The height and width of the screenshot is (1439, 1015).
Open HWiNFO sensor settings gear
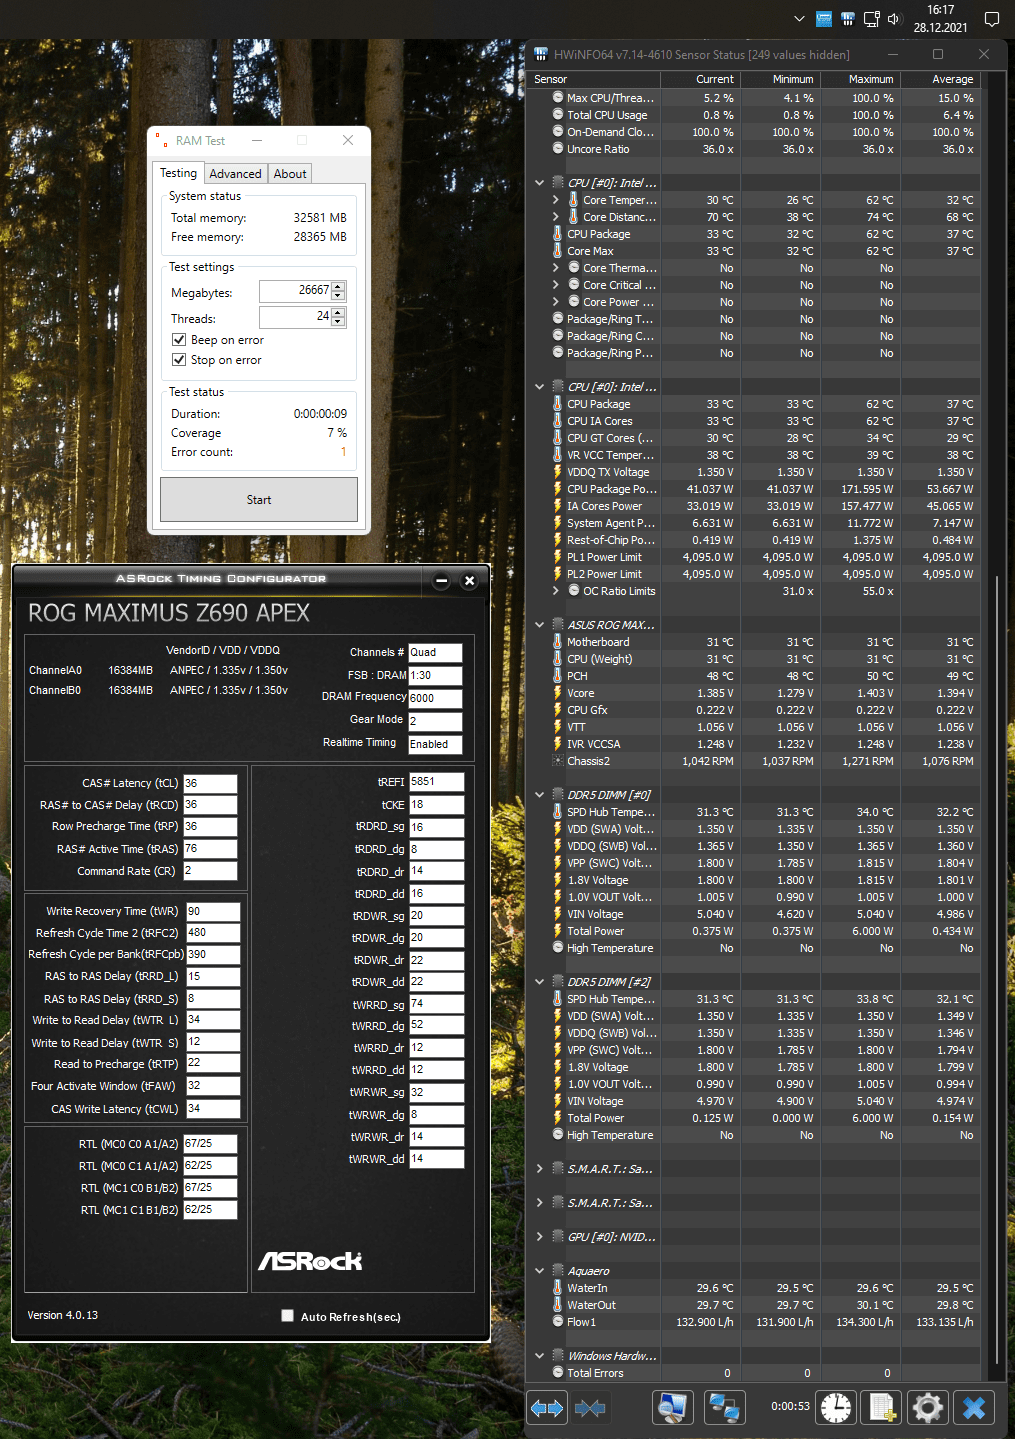tap(927, 1408)
